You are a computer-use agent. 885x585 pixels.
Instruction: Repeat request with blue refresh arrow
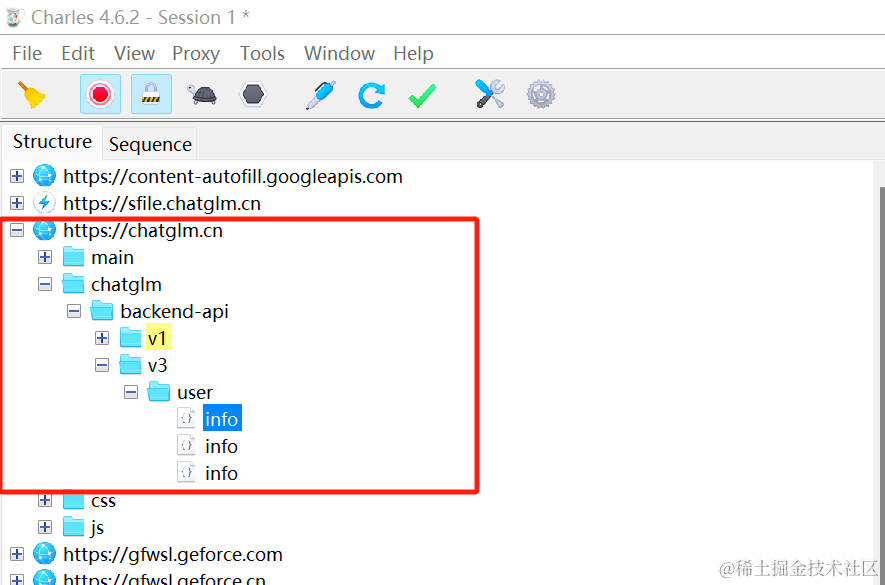point(371,95)
